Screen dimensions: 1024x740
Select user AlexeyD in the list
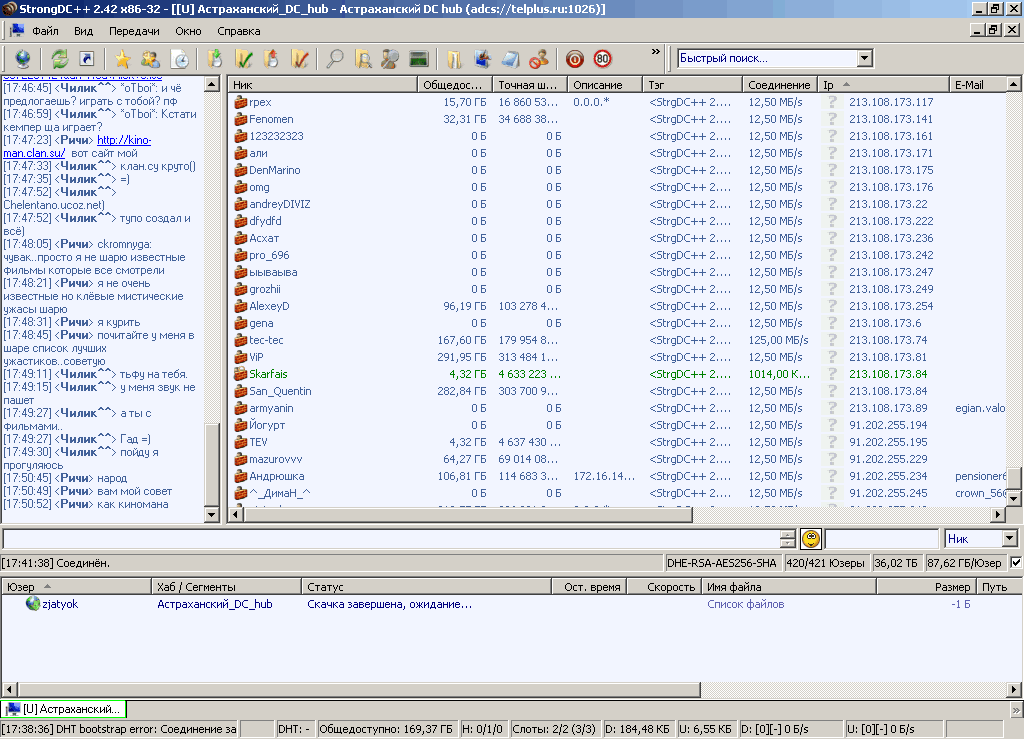(269, 306)
